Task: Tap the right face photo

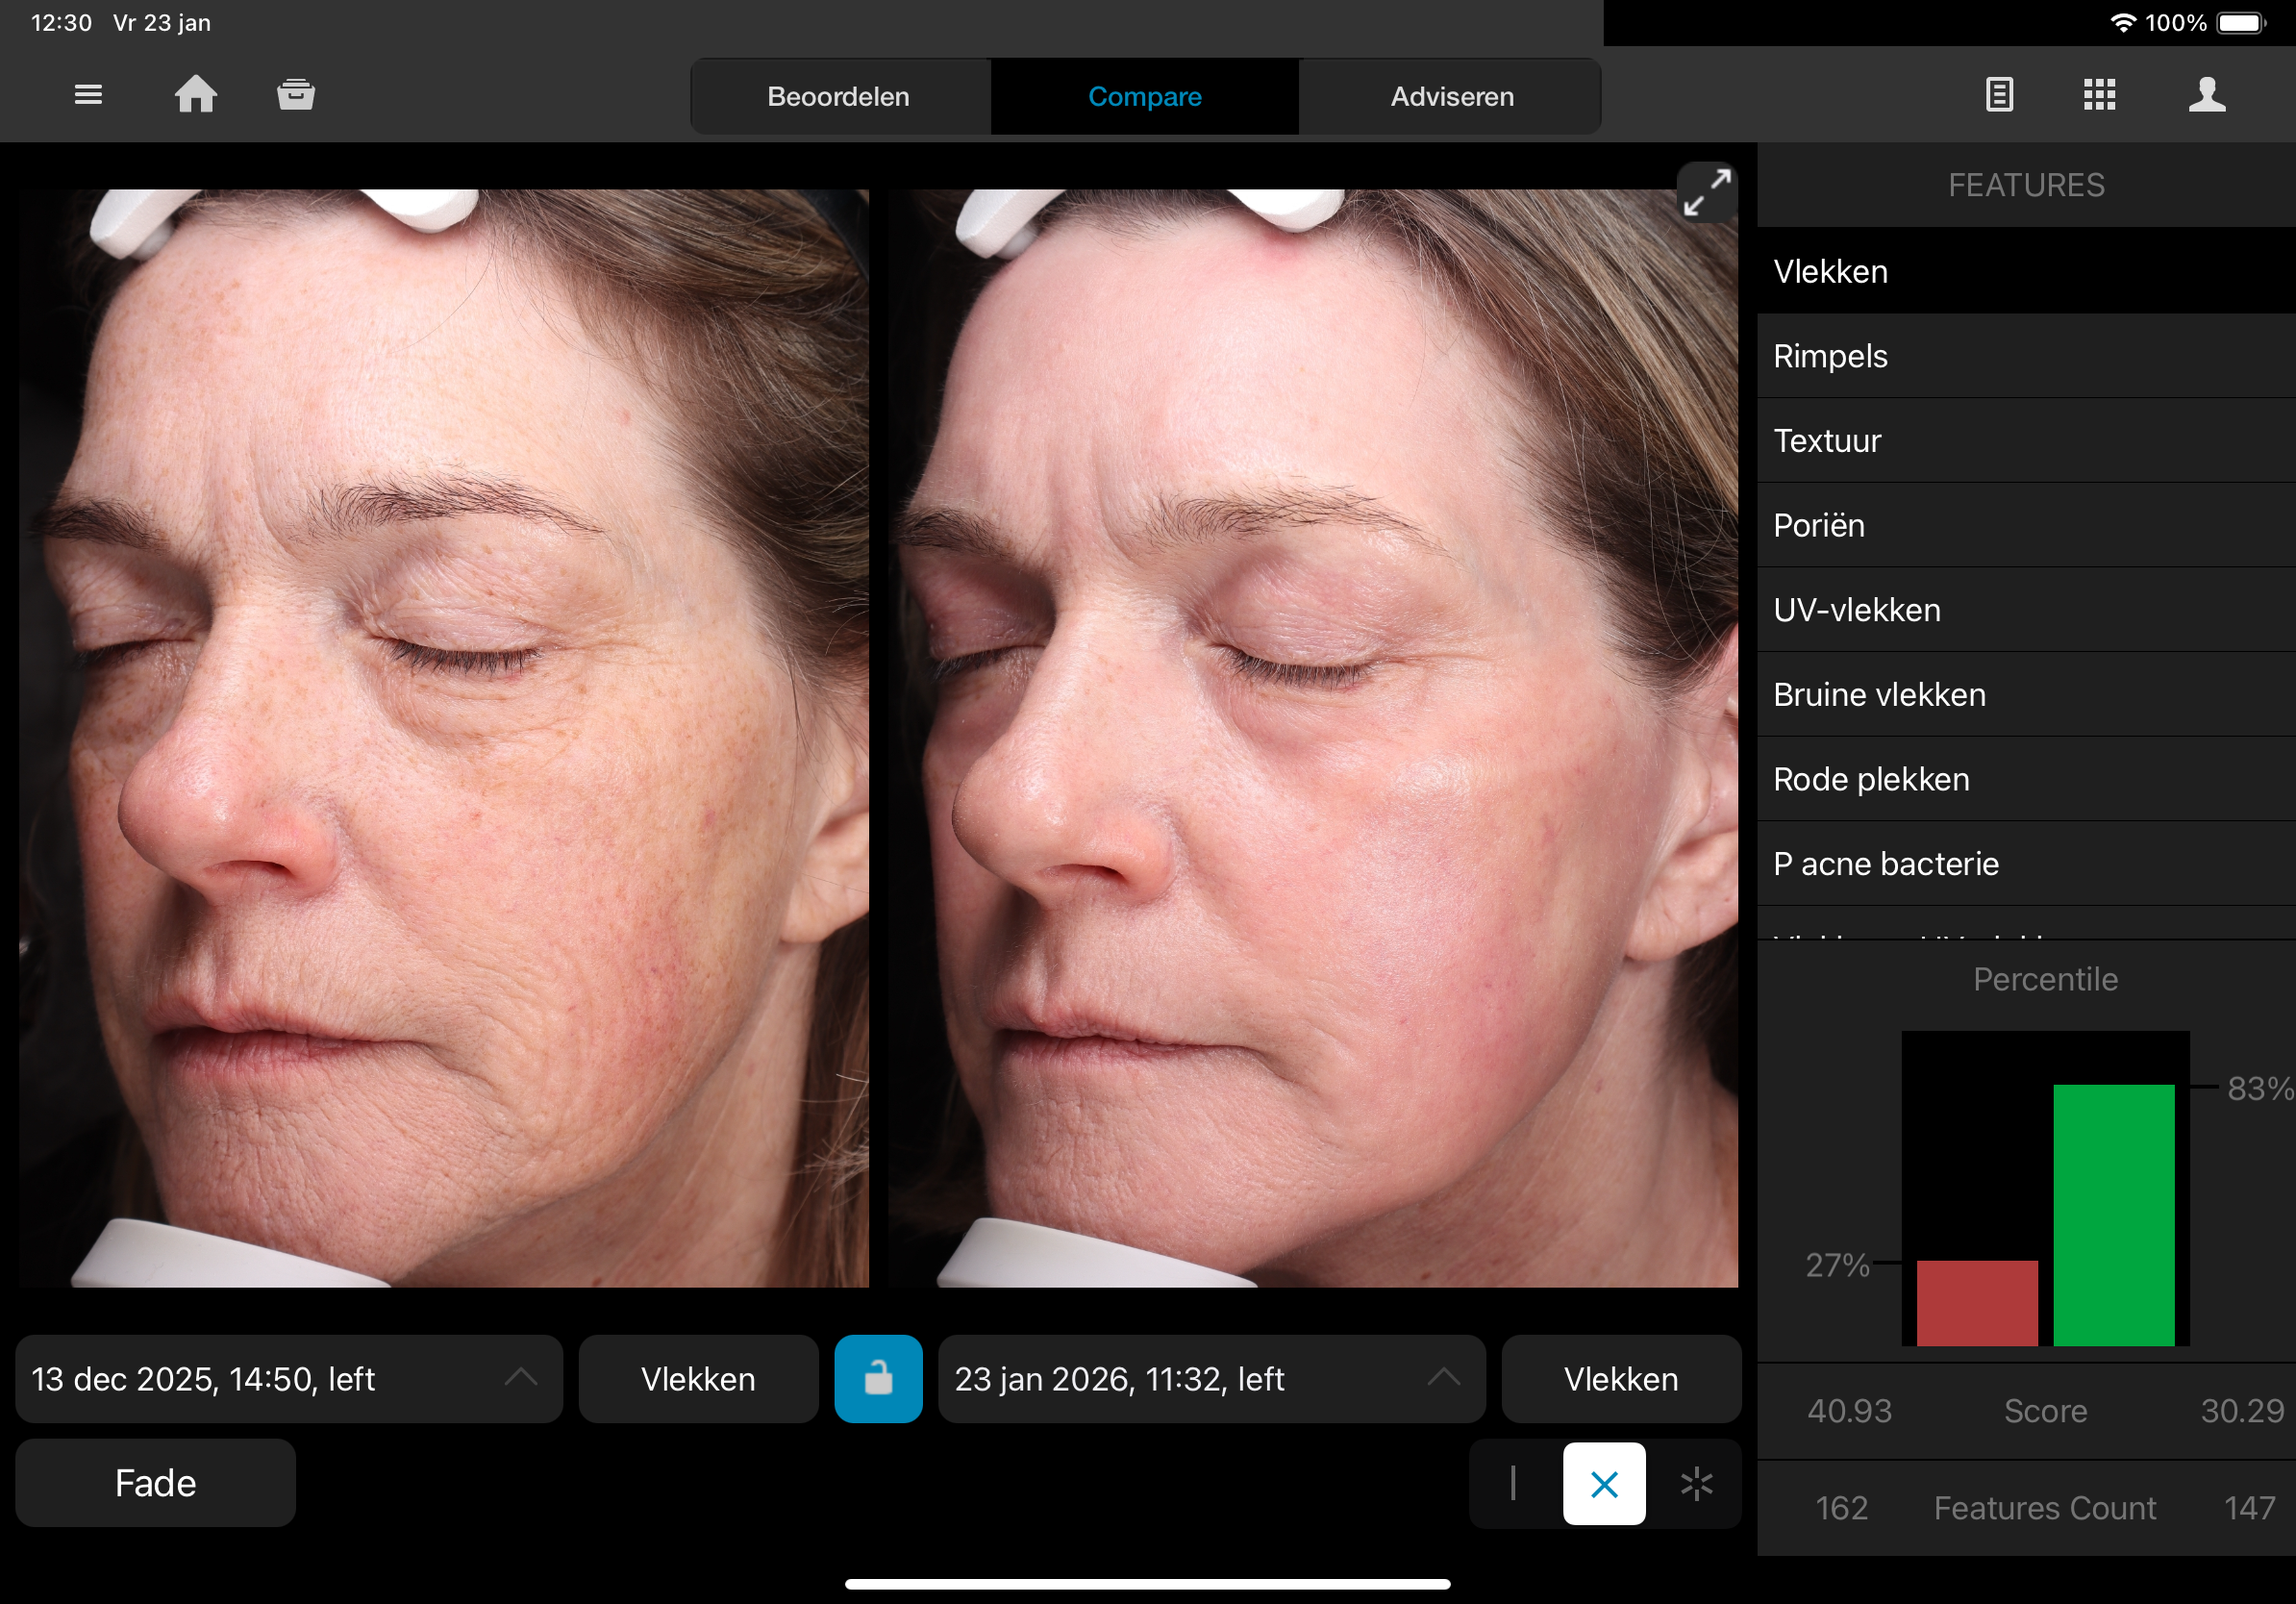Action: click(1313, 738)
